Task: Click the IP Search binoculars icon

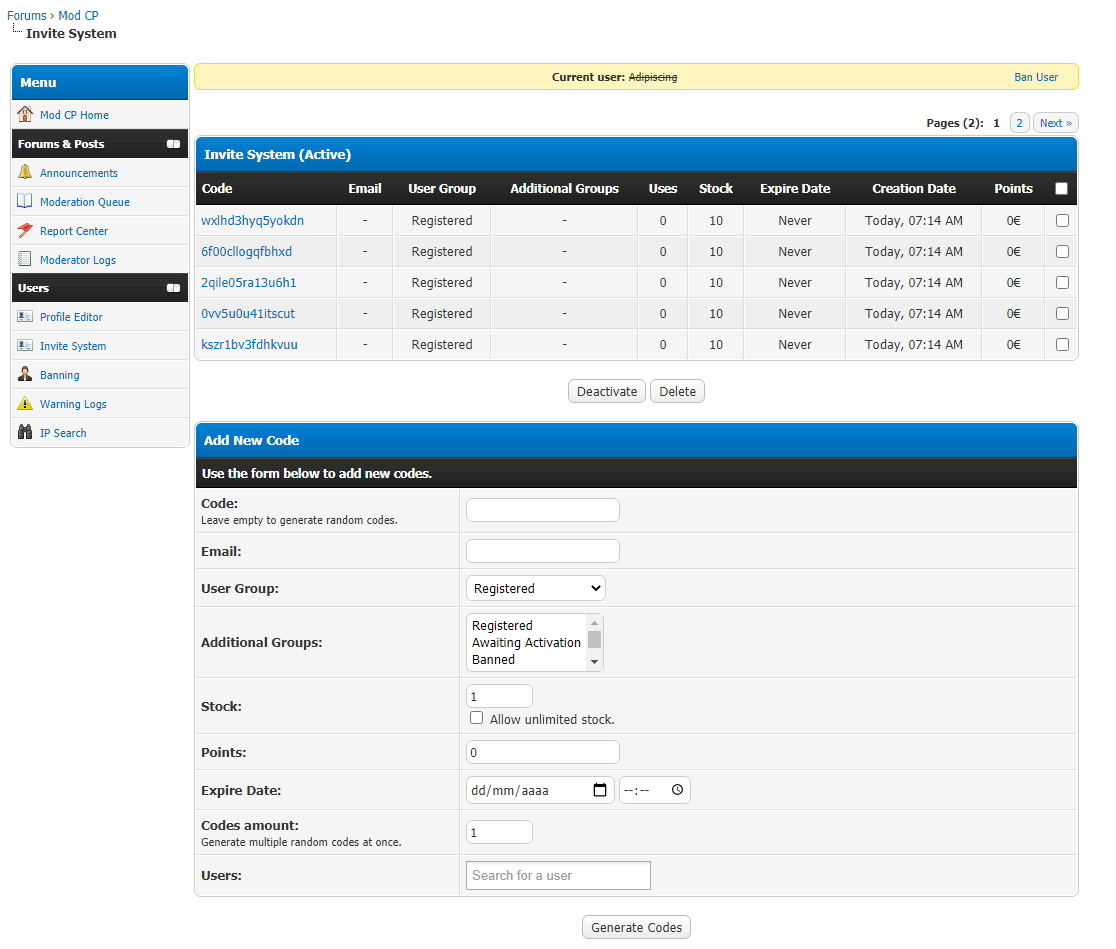Action: [x=25, y=432]
